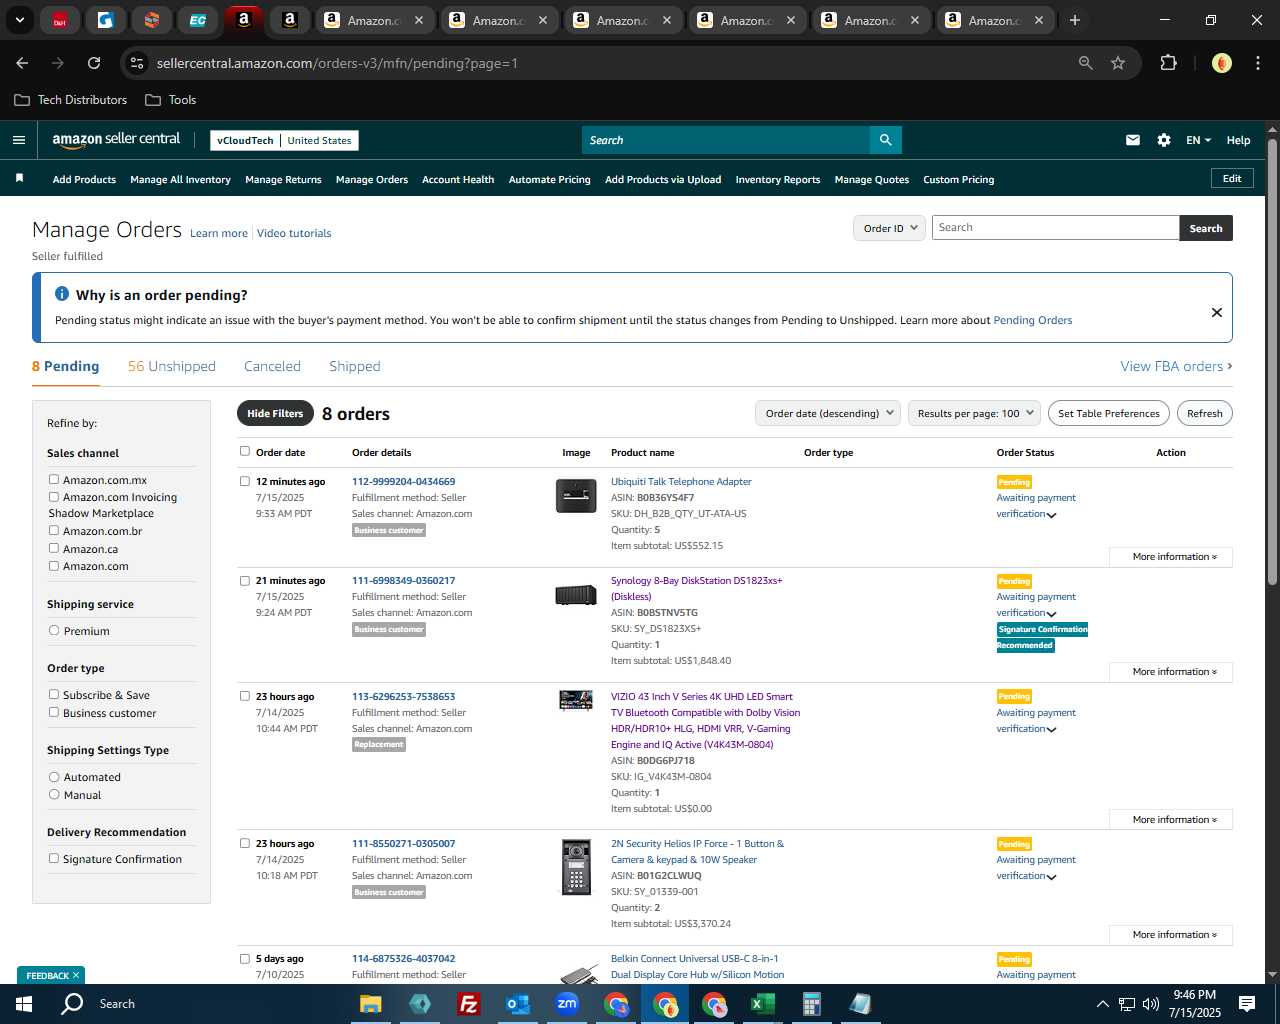Select all orders with header checkbox

pyautogui.click(x=245, y=451)
